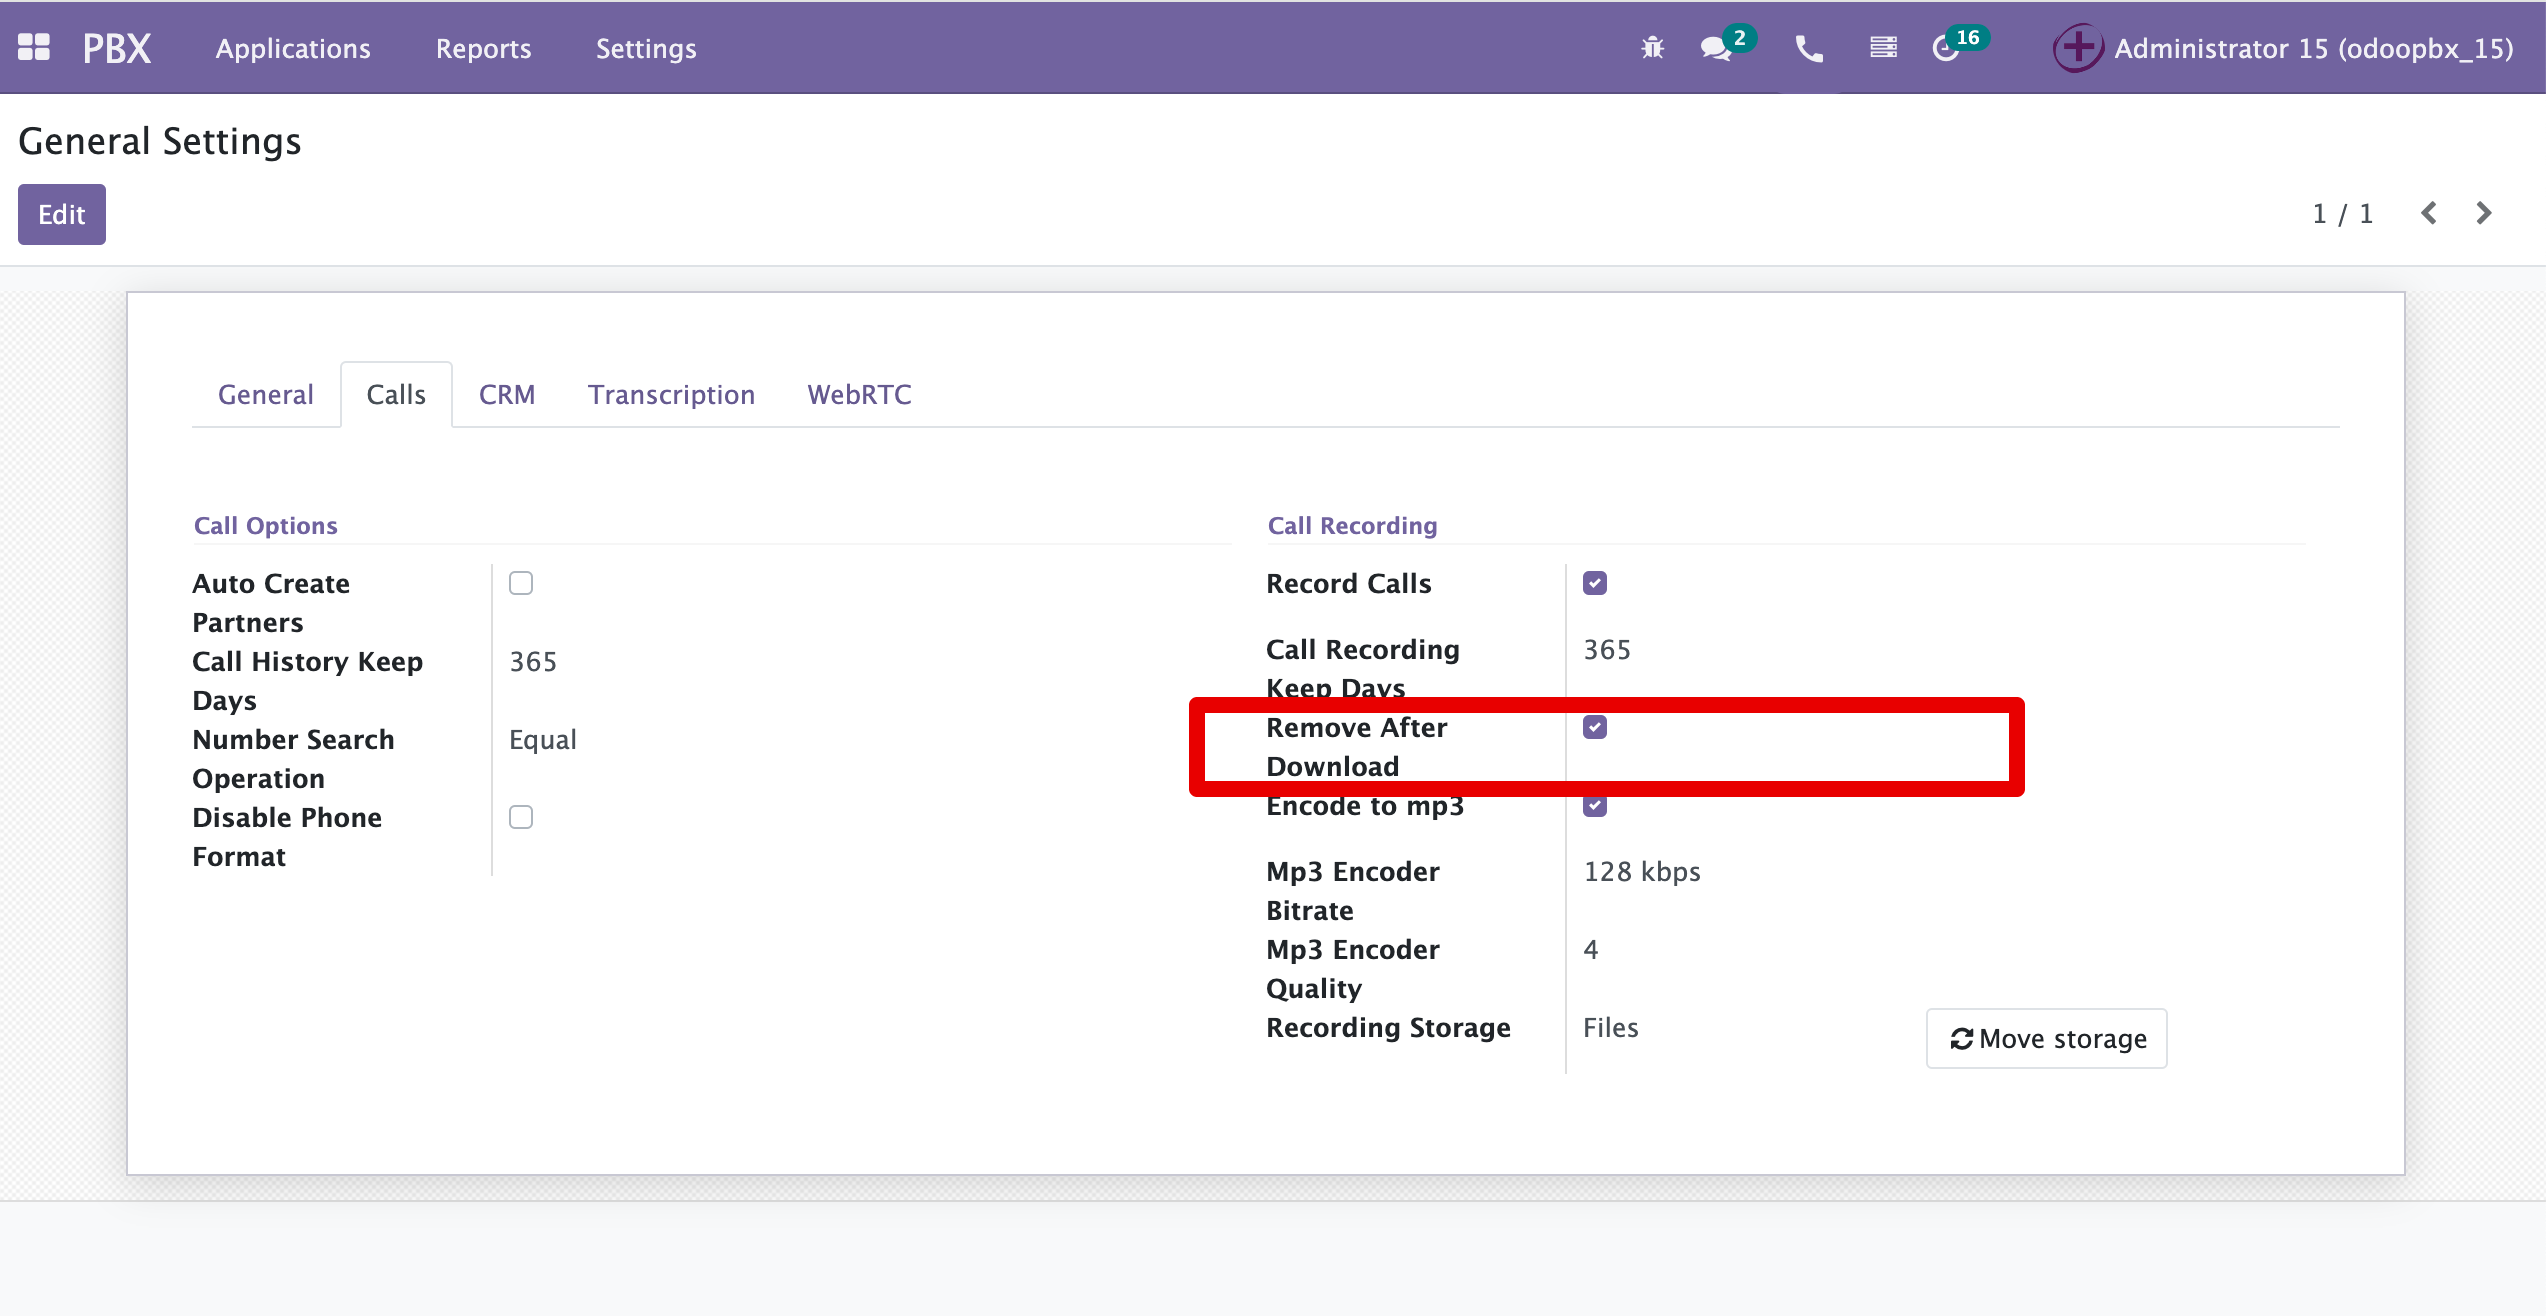
Task: Click the 1 / 1 pager counter
Action: 2343,213
